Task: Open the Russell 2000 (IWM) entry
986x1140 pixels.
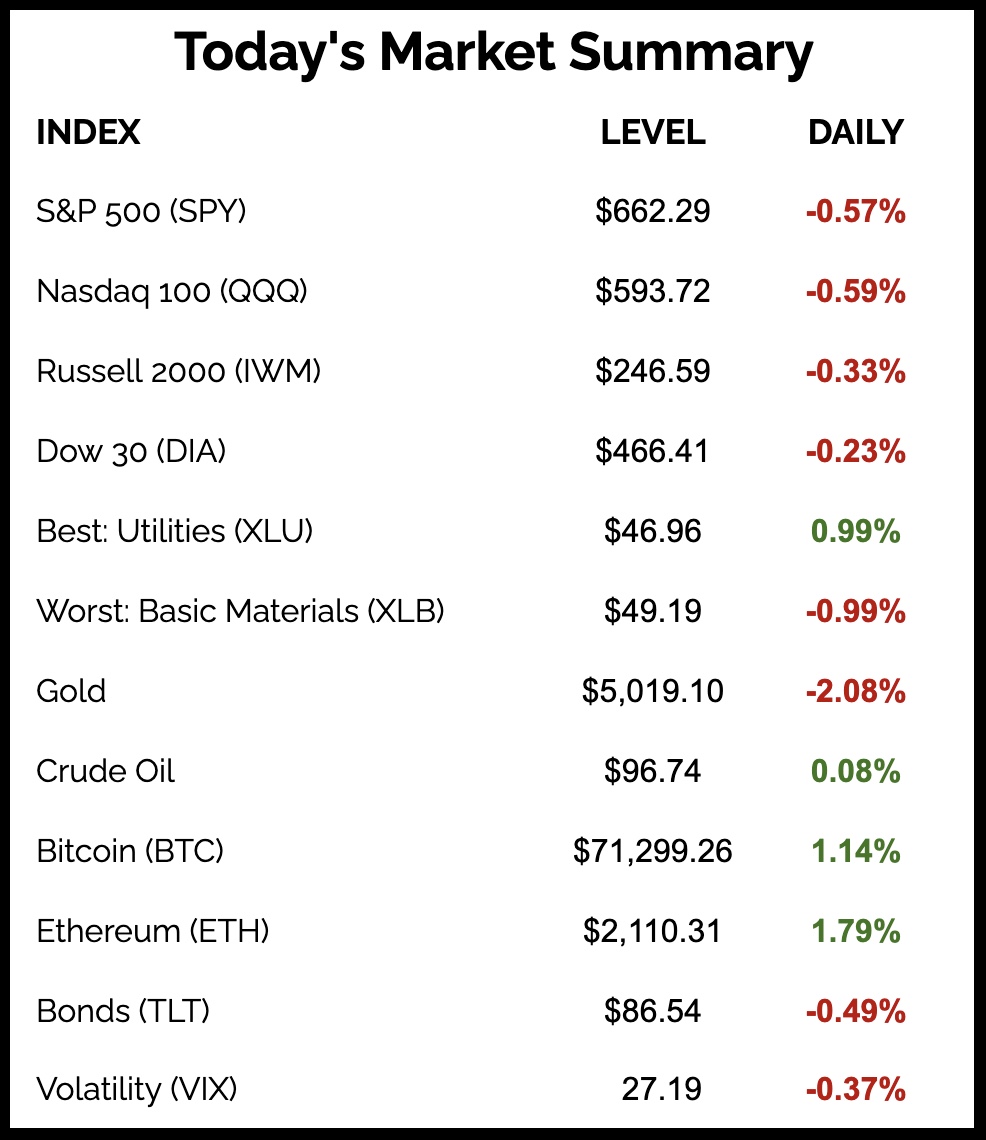Action: coord(179,371)
